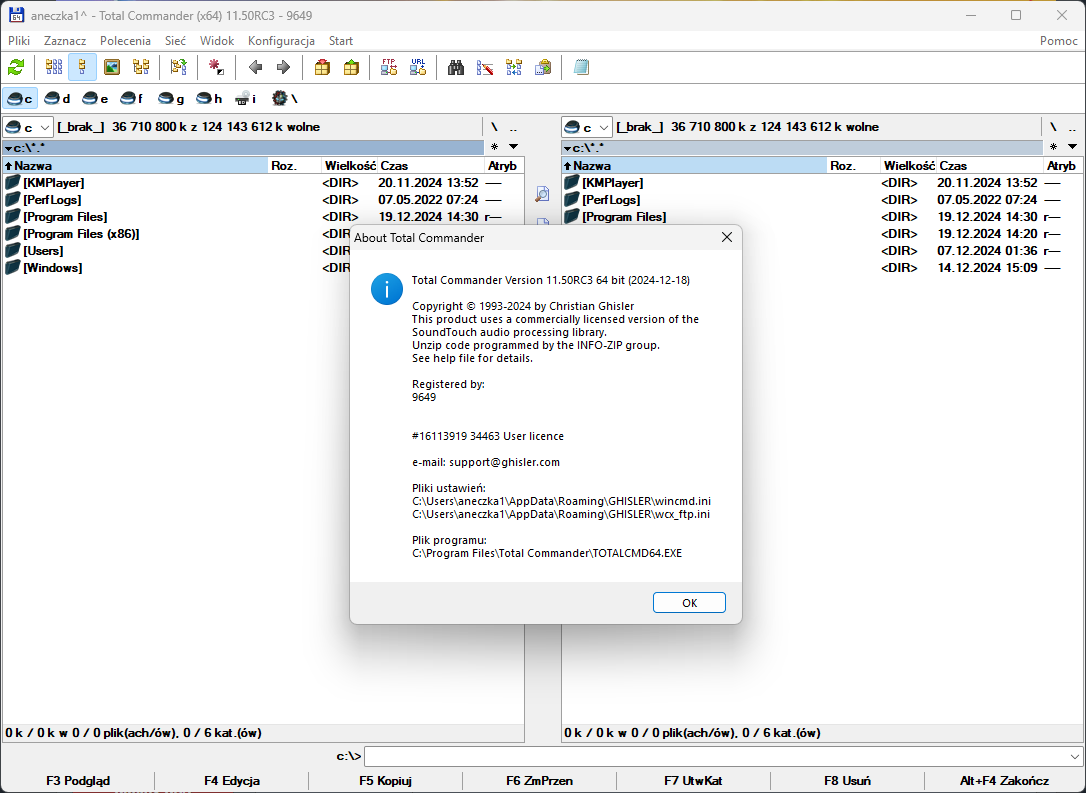Screen dimensions: 1086x793
Task: Click the red star selection icon
Action: click(217, 67)
